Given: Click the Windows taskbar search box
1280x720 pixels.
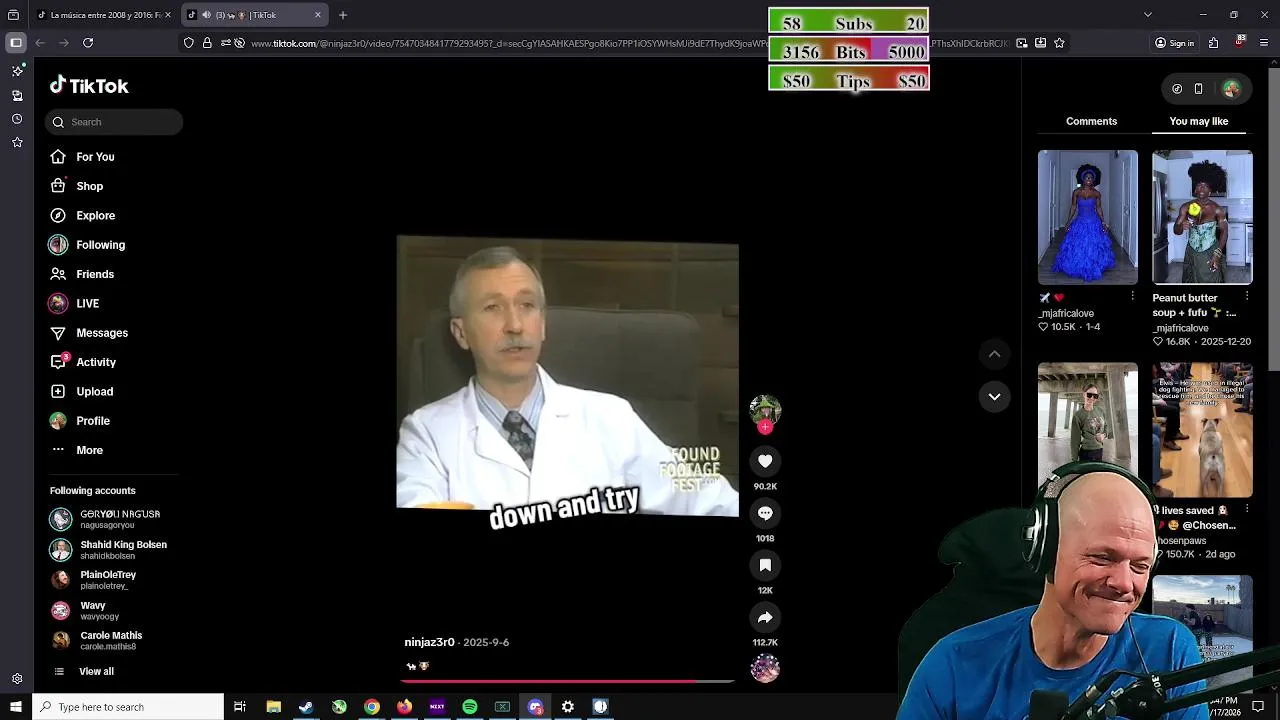Looking at the screenshot, I should point(128,707).
